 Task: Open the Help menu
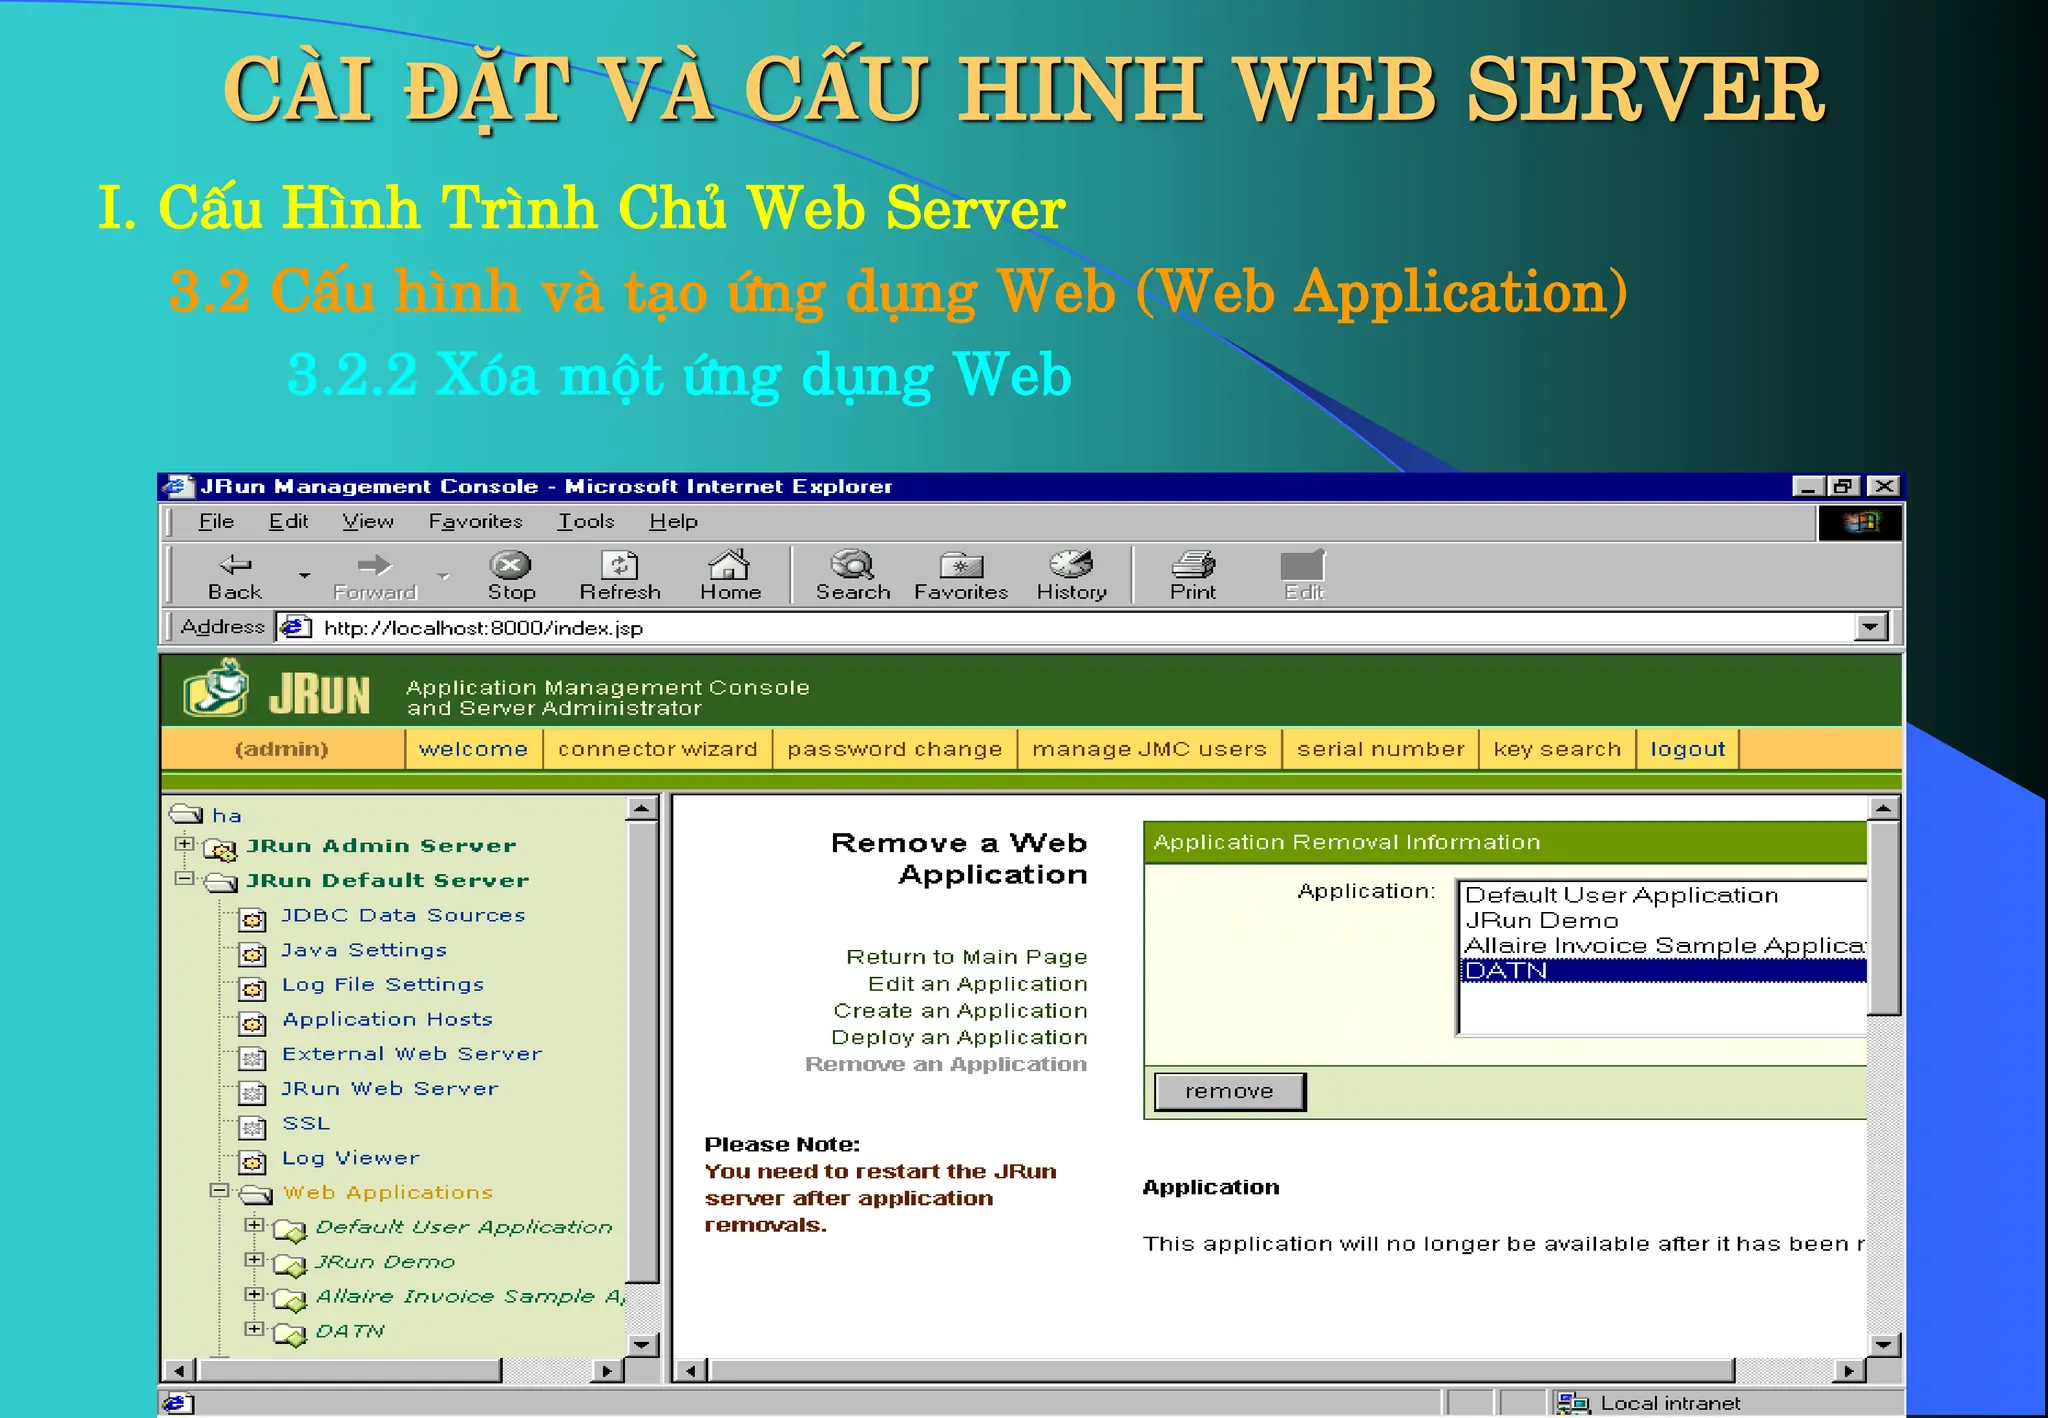(673, 521)
